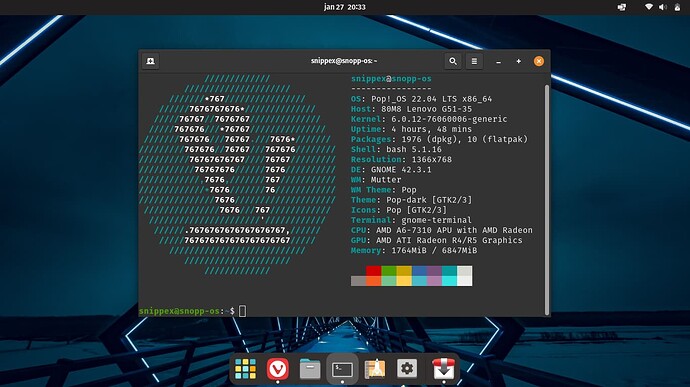Maximize the terminal window
The image size is (690, 387).
pos(518,61)
